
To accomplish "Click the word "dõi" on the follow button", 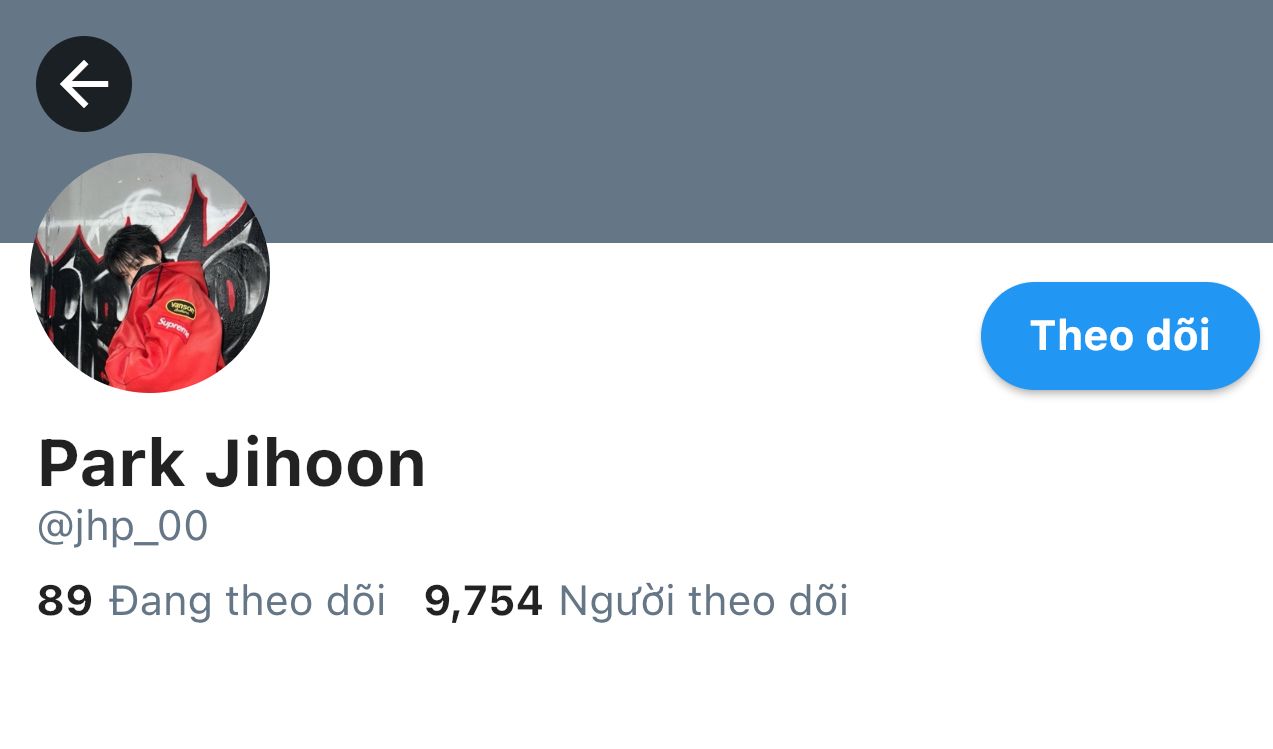I will click(1178, 334).
